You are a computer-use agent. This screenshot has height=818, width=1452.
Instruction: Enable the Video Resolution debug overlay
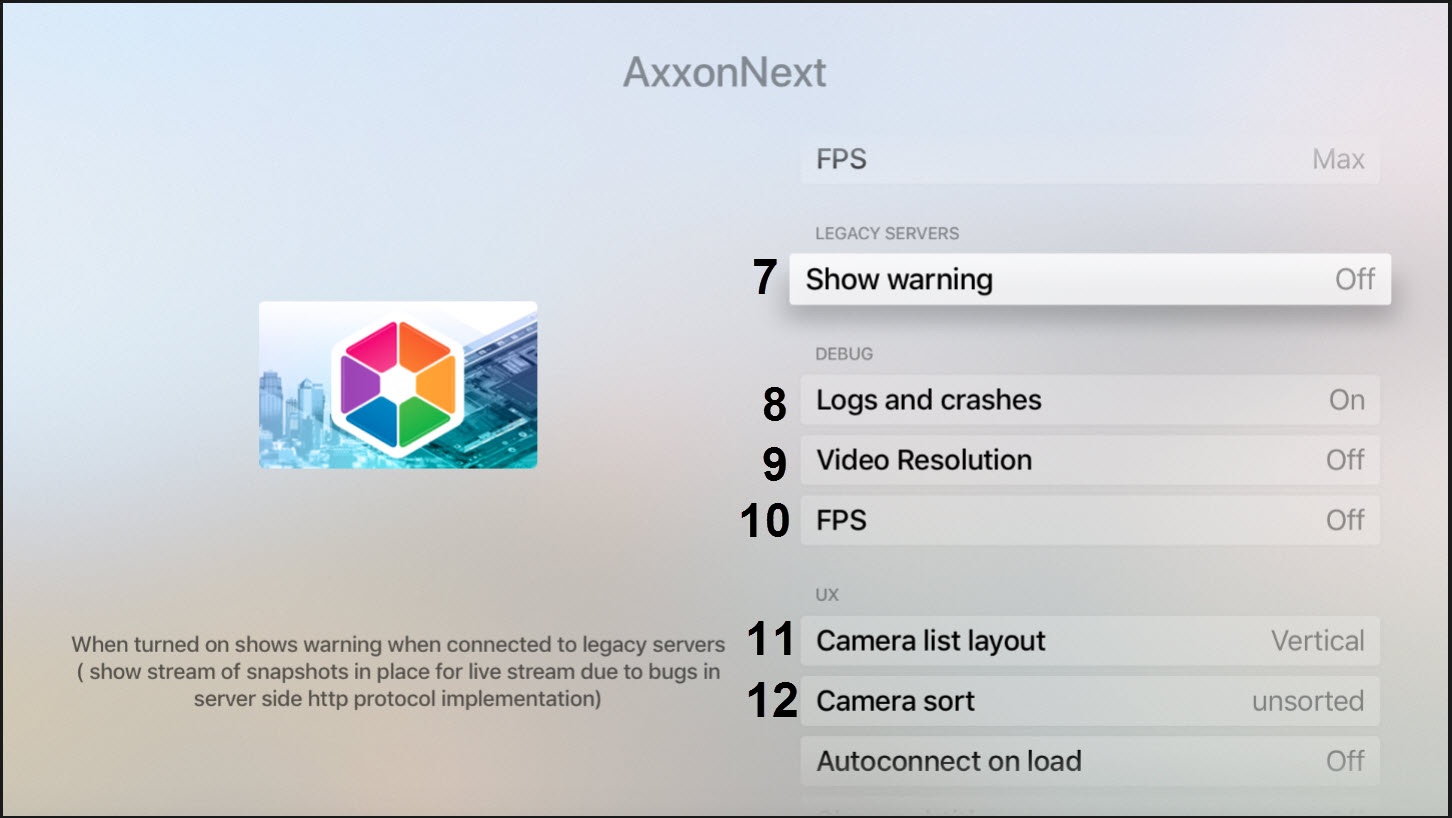pyautogui.click(x=1089, y=460)
